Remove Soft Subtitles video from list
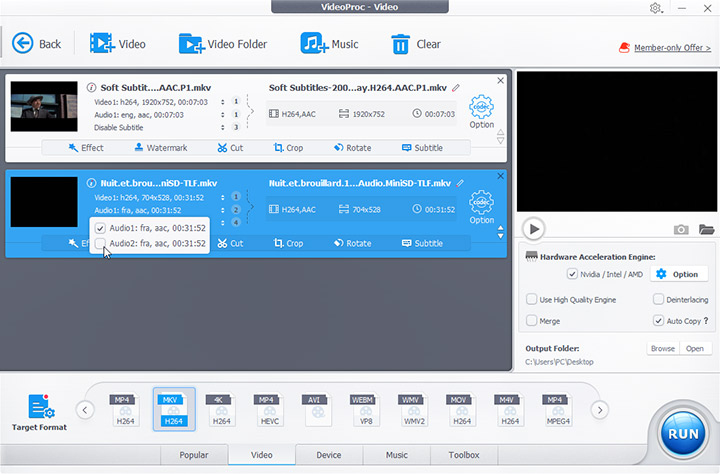The height and width of the screenshot is (474, 720). click(501, 80)
